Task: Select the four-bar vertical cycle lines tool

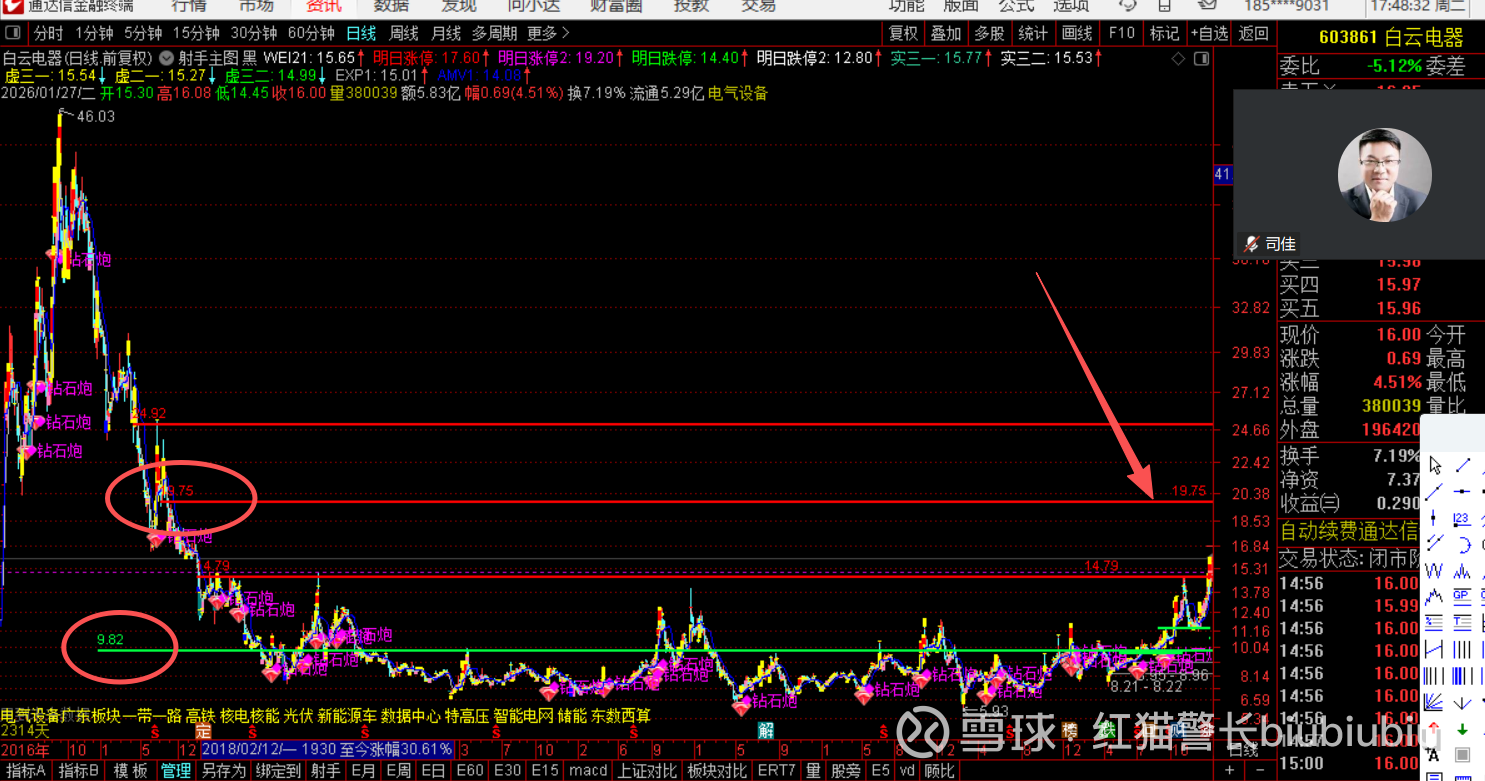Action: click(x=1462, y=648)
